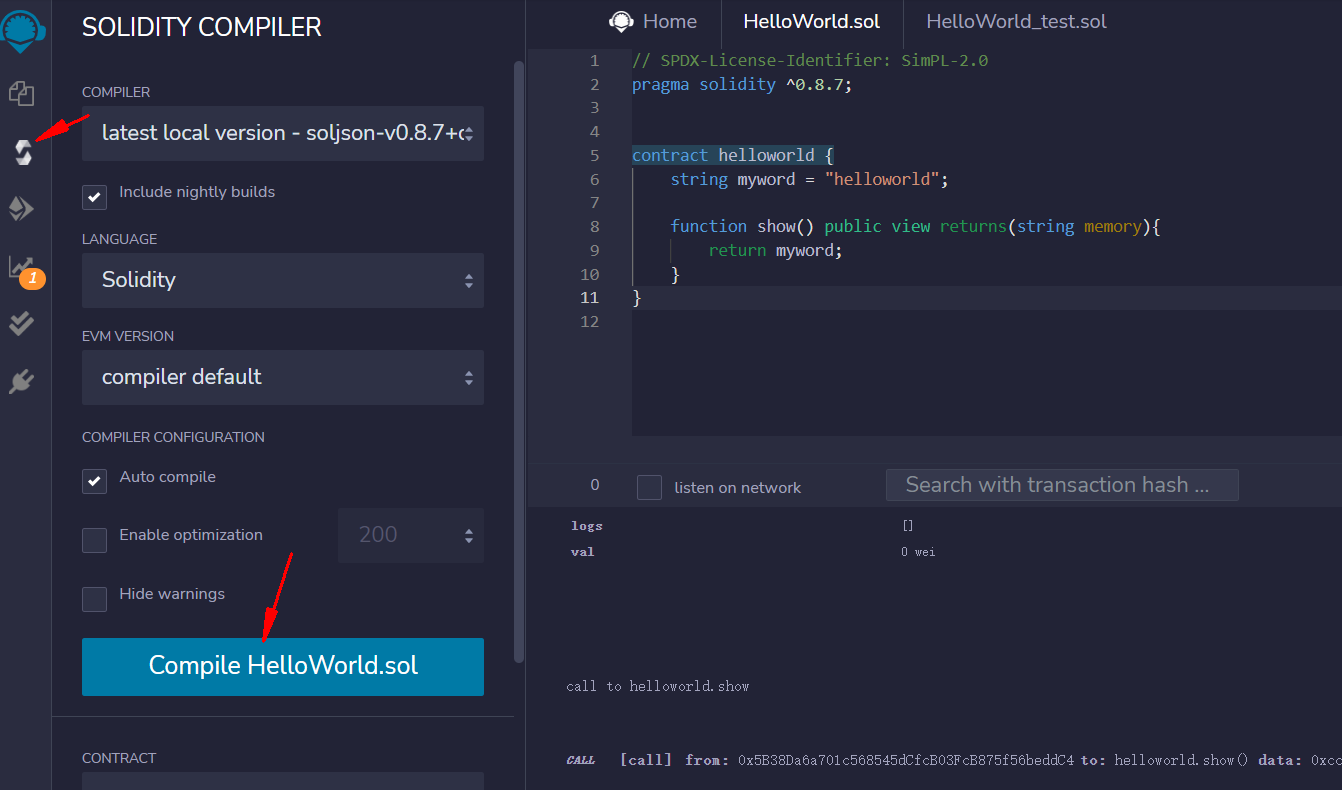Disable Auto compile
The image size is (1342, 790).
(93, 481)
